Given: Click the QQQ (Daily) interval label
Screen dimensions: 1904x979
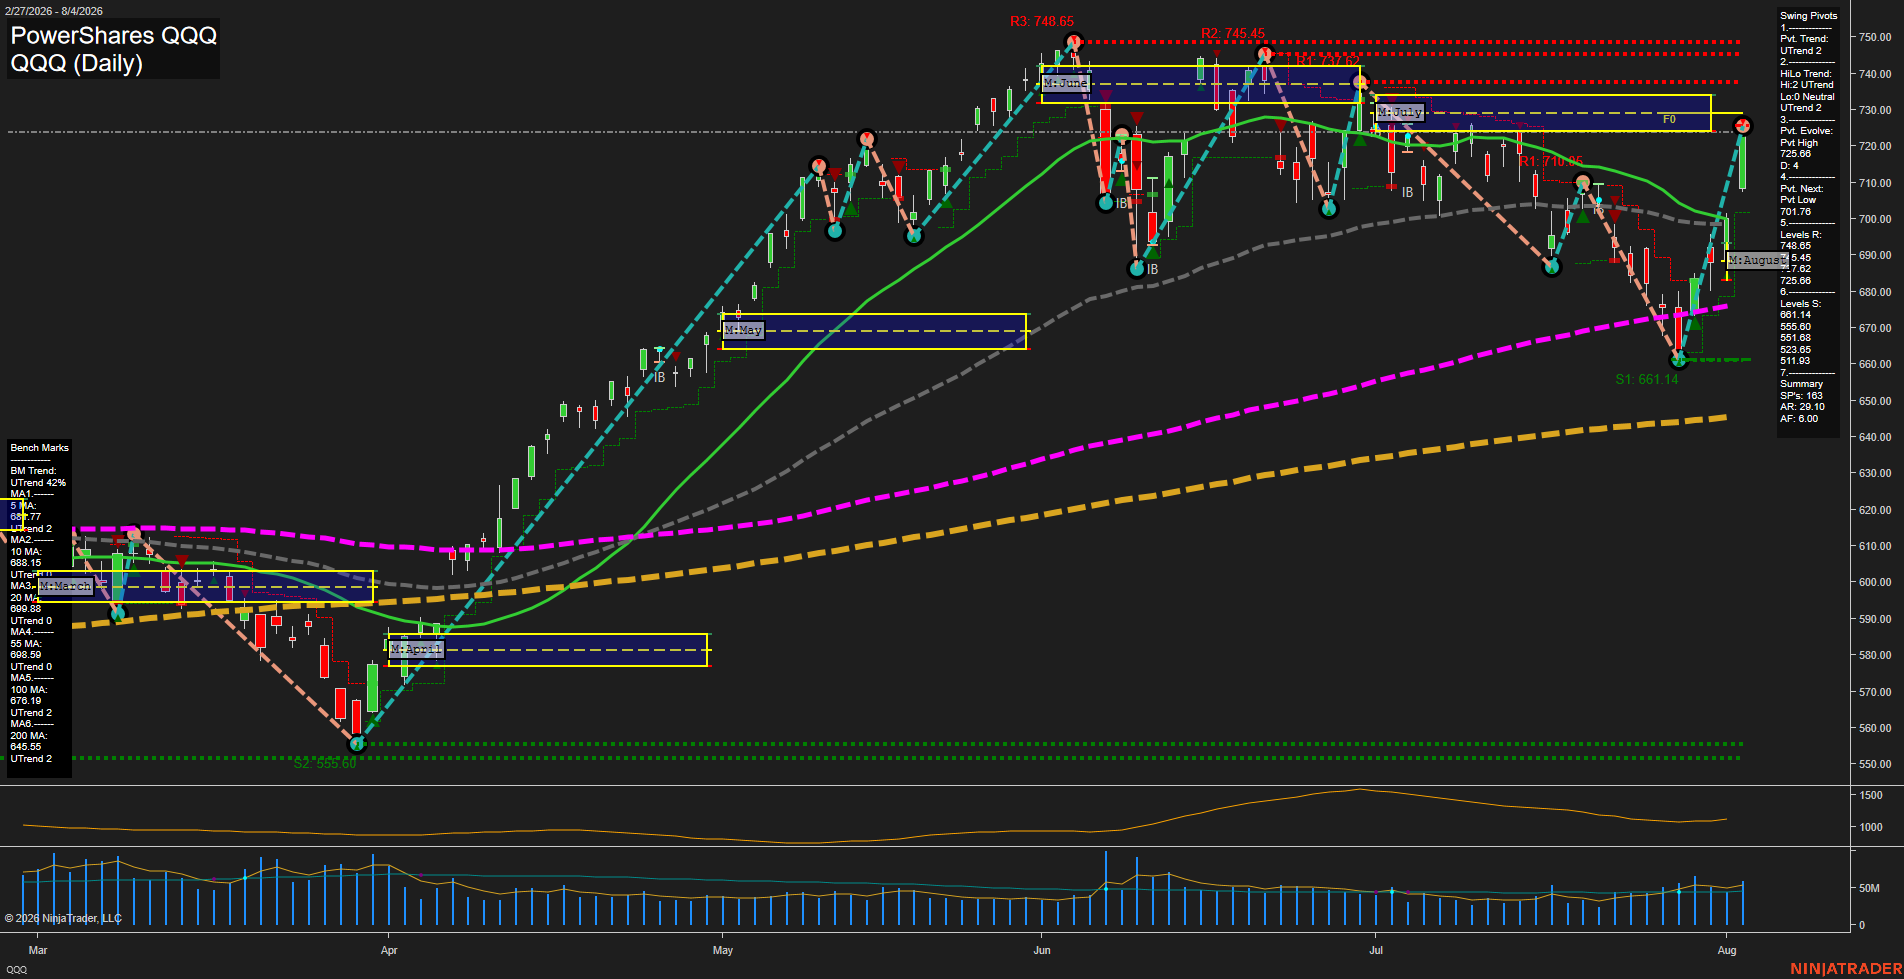Looking at the screenshot, I should tap(76, 63).
